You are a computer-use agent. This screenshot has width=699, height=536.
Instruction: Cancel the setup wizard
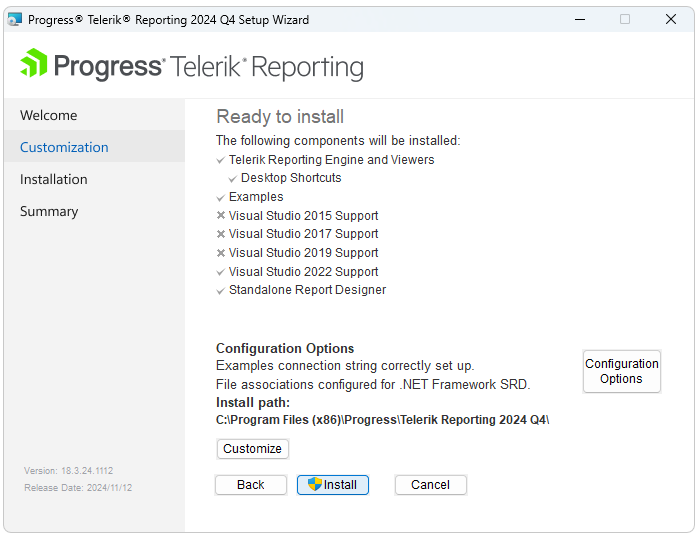[x=431, y=485]
